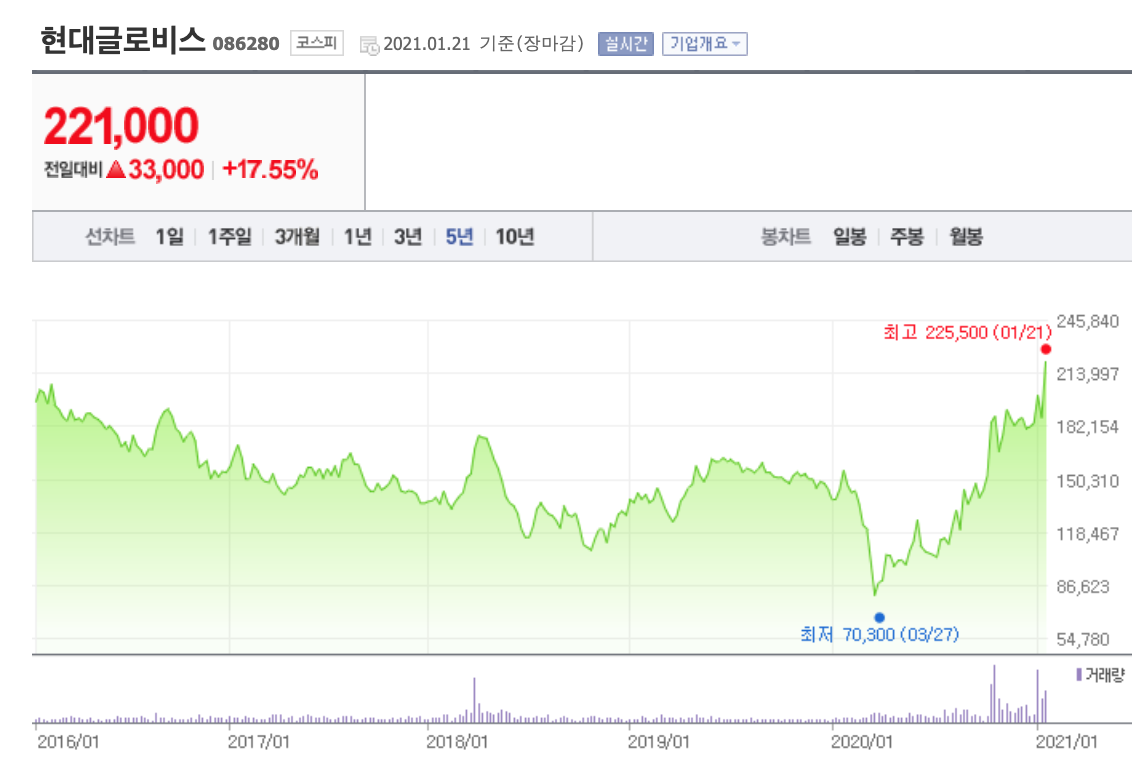Viewport: 1132px width, 776px height.
Task: Click the 150,310 y-axis value
Action: [1087, 481]
